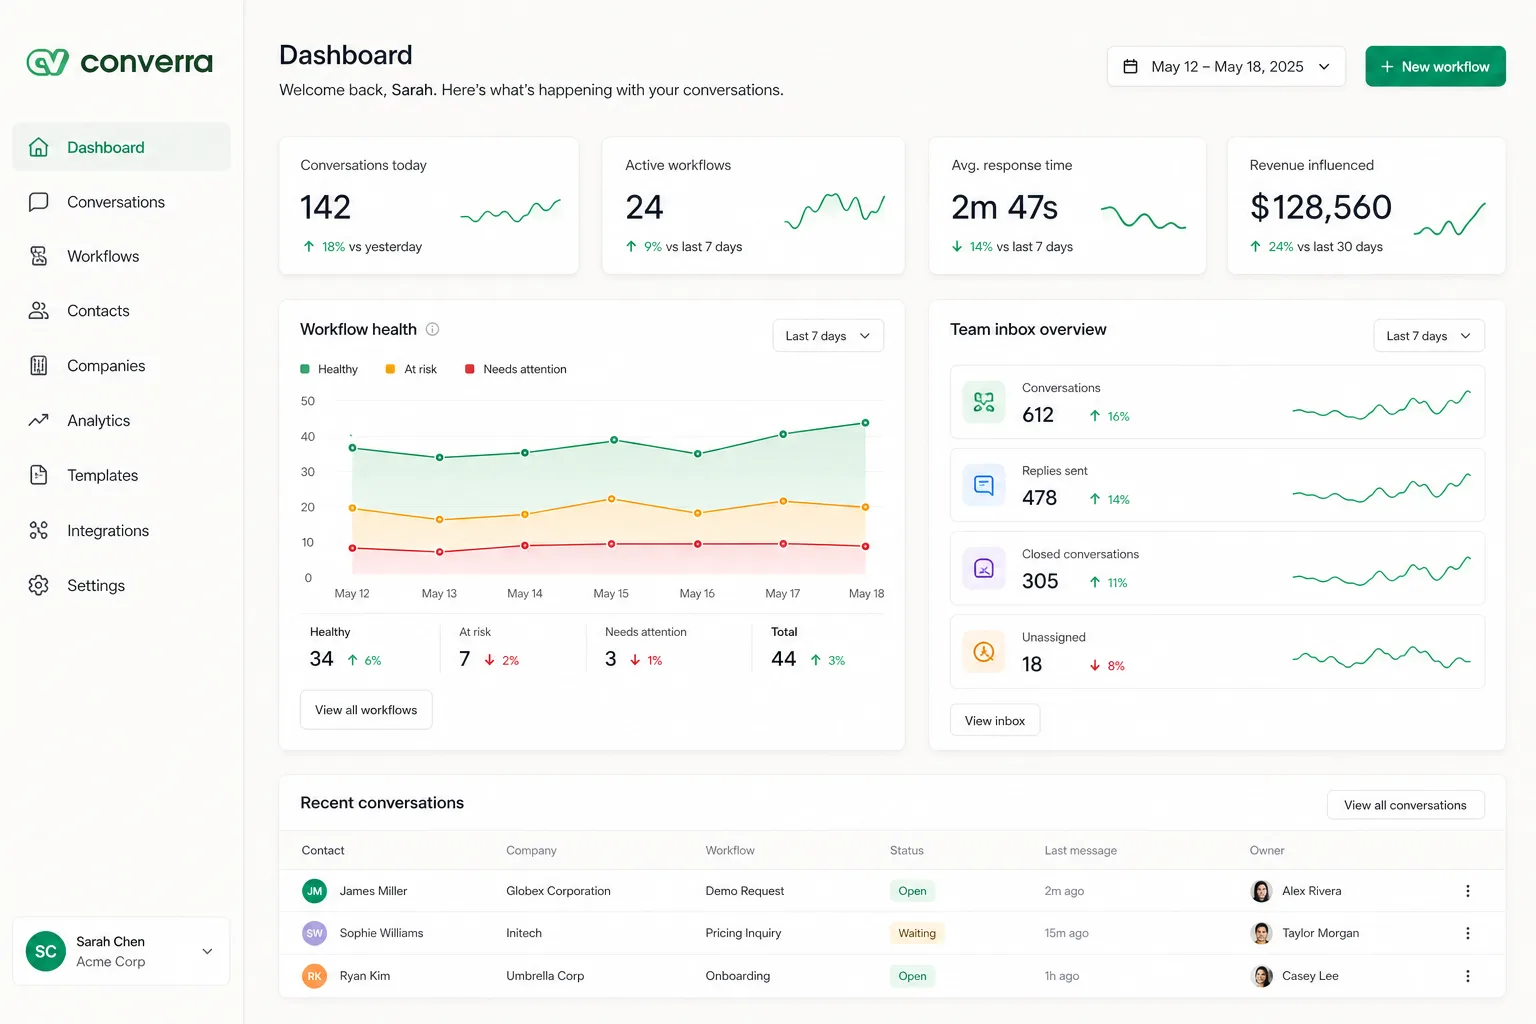Click the New workflow button
Viewport: 1536px width, 1024px height.
click(1435, 66)
